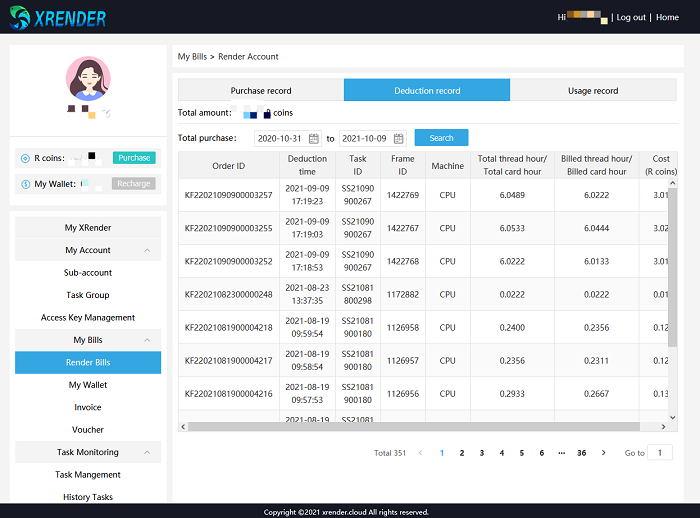Click the R coins icon
The width and height of the screenshot is (700, 518).
pyautogui.click(x=25, y=158)
